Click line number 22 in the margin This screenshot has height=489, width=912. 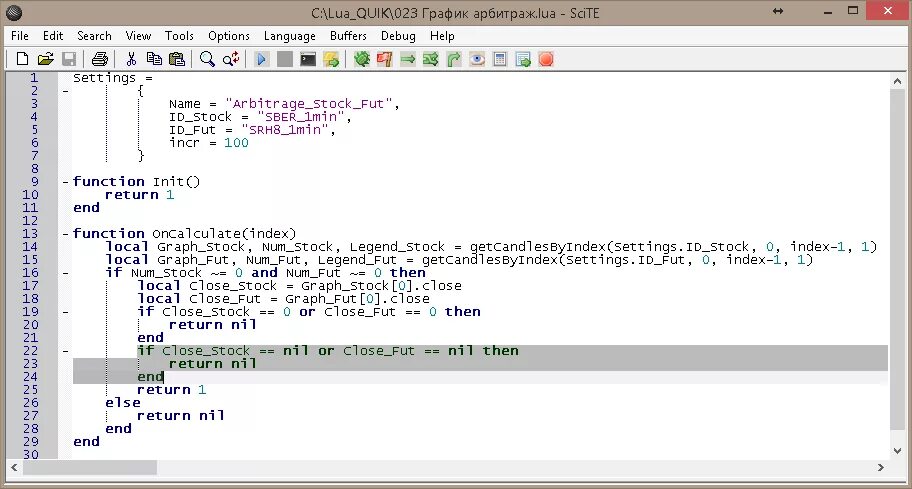[x=30, y=351]
